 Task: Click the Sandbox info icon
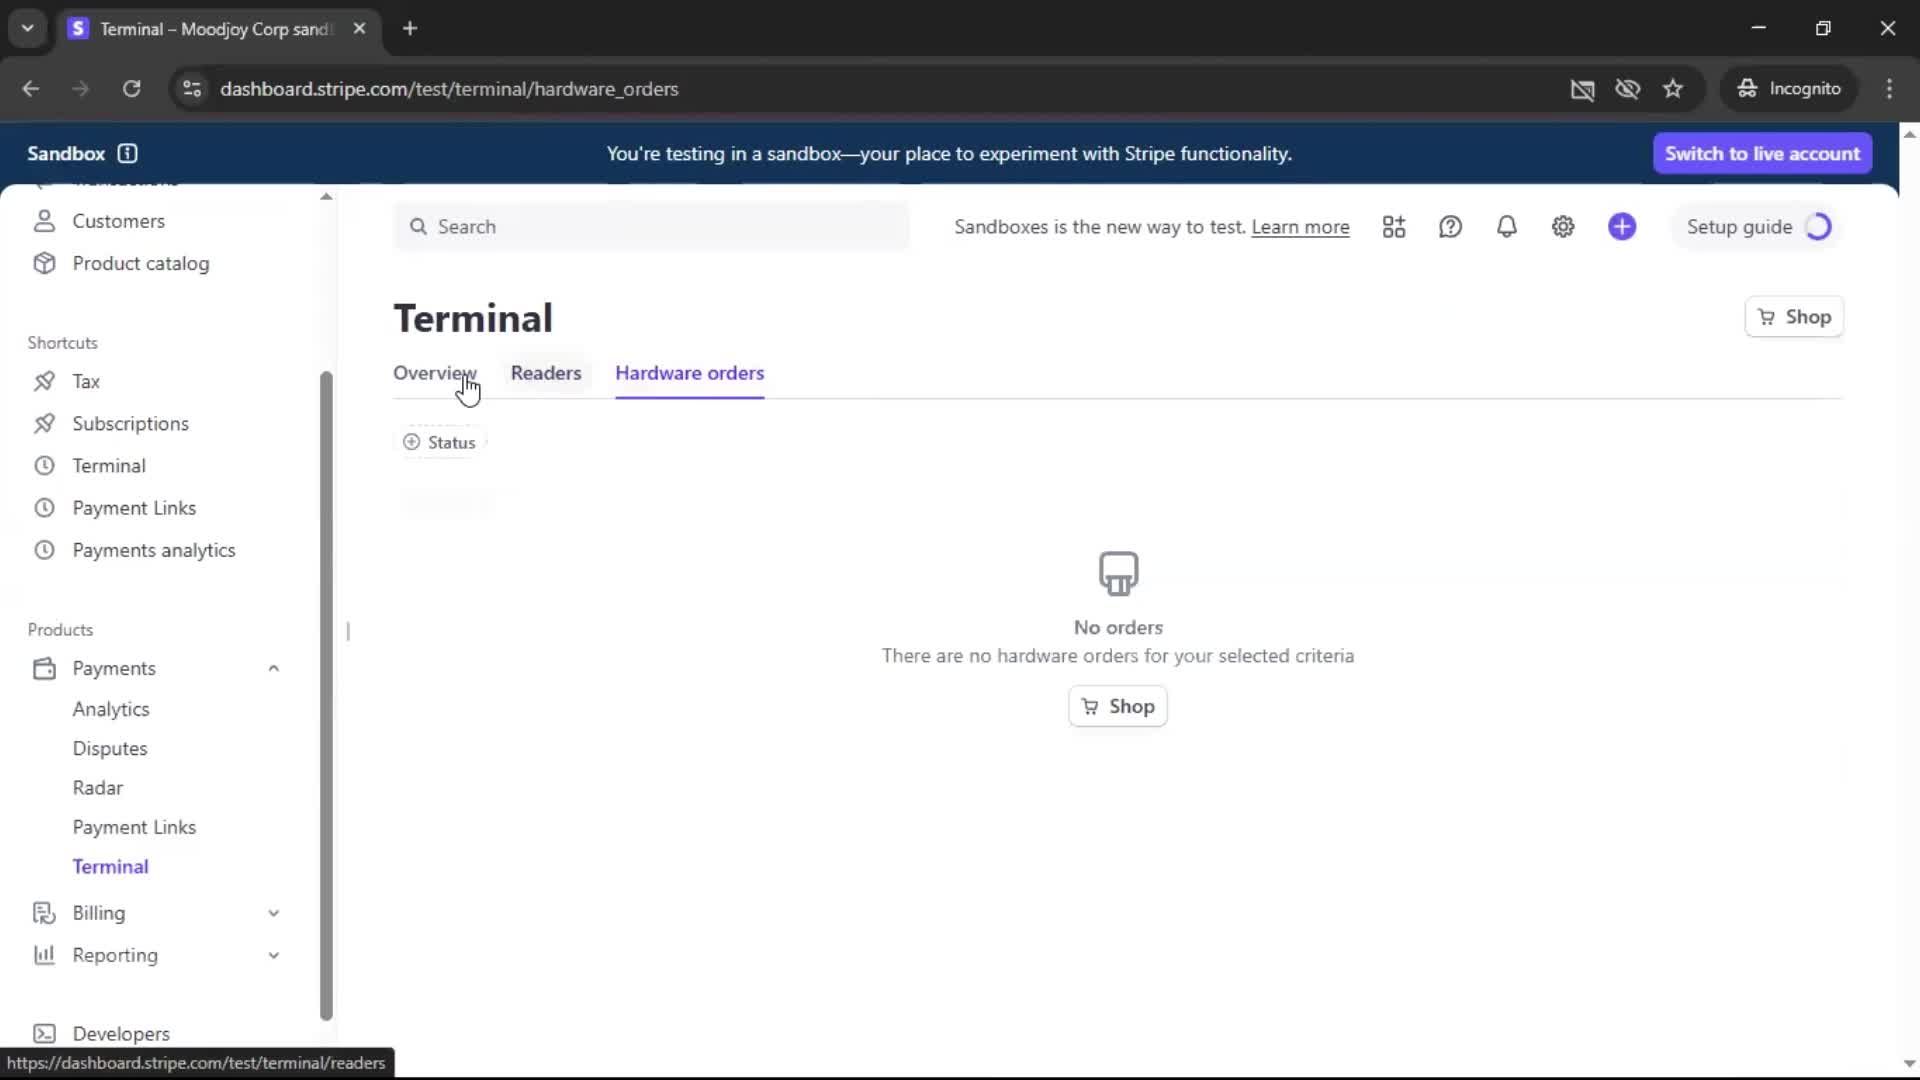[127, 153]
